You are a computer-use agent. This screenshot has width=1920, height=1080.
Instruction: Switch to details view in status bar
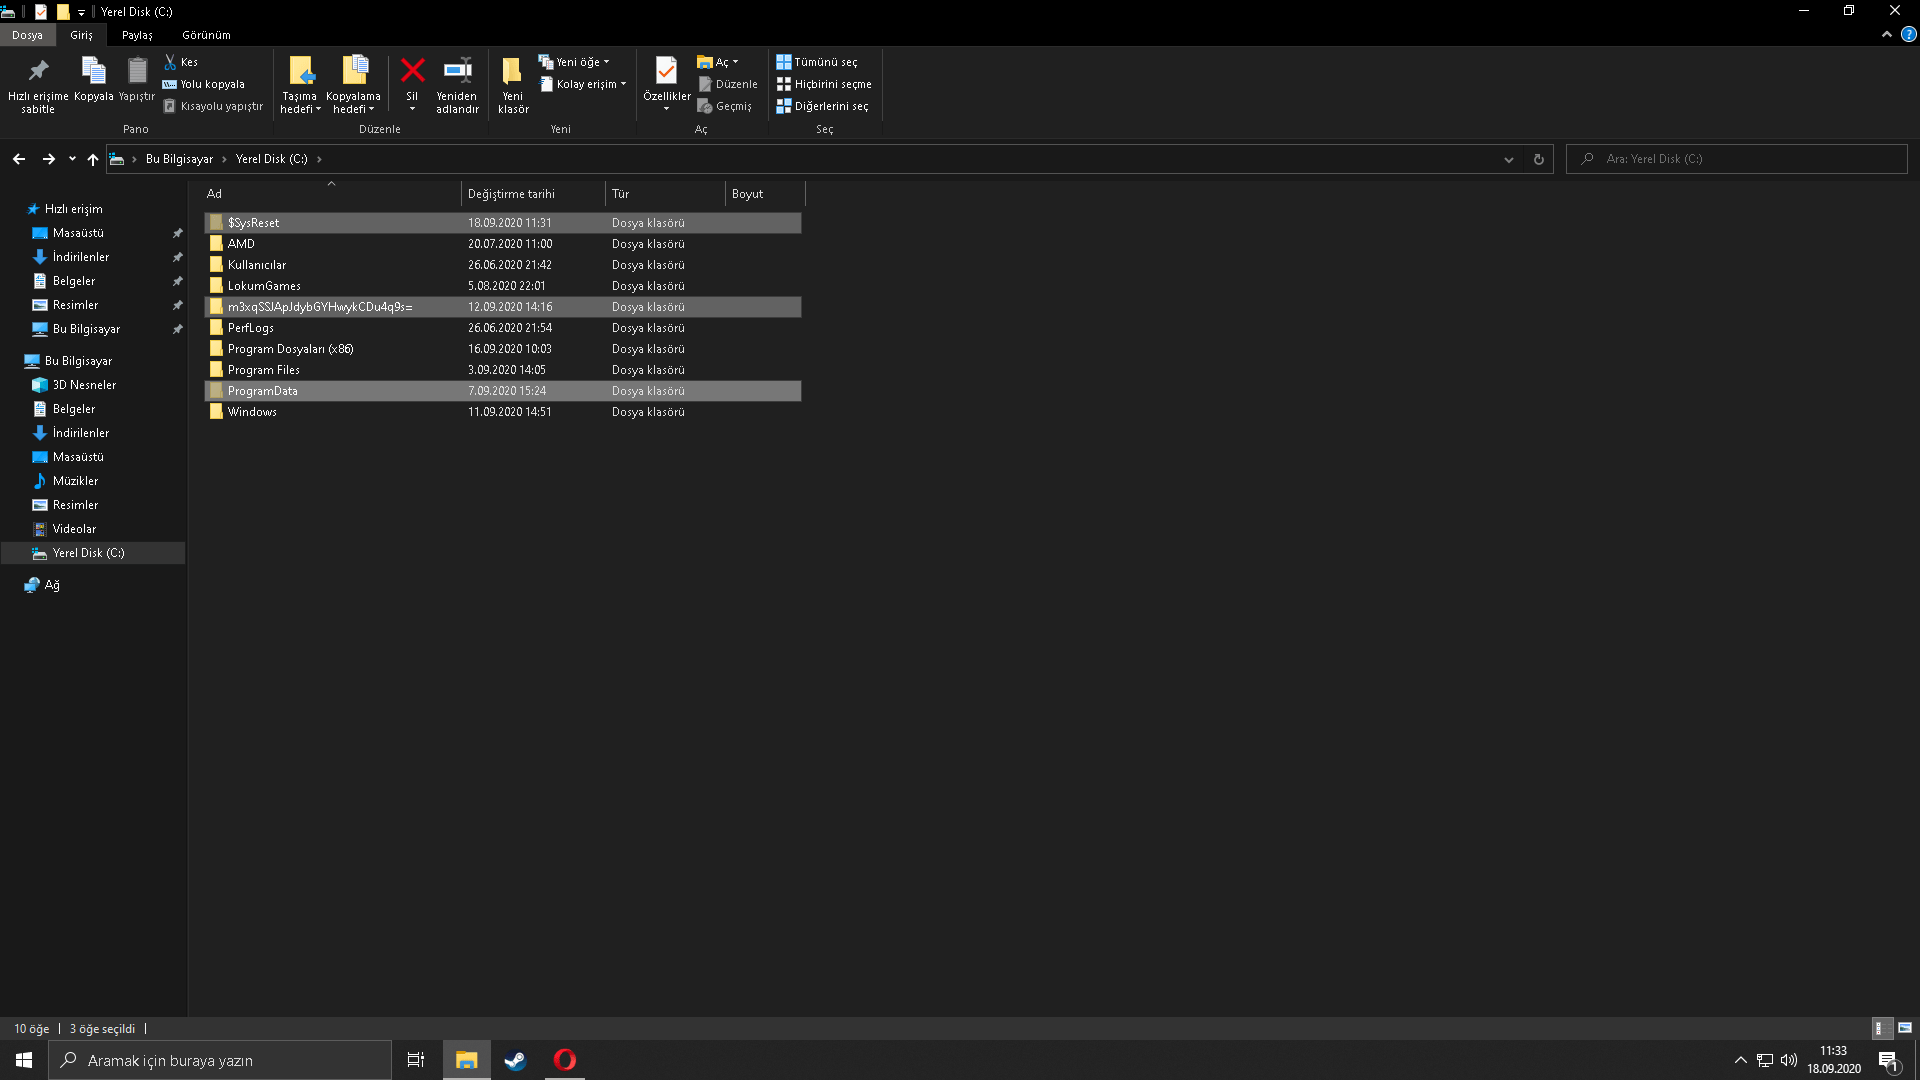pyautogui.click(x=1880, y=1028)
